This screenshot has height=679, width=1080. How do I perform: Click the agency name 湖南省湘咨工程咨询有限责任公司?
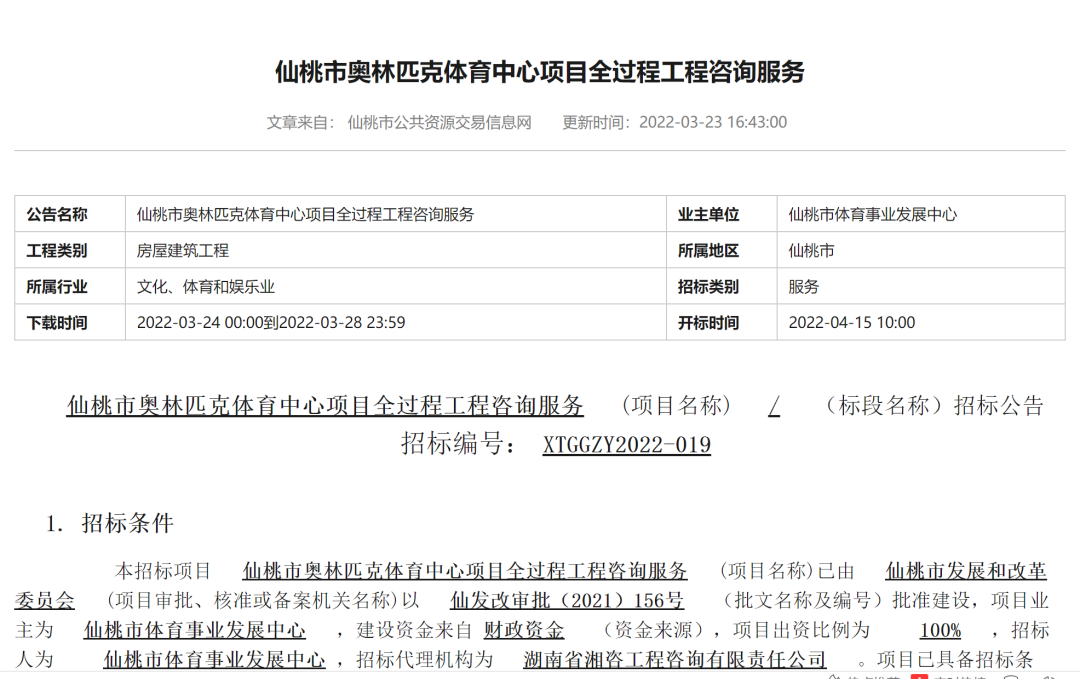[675, 660]
